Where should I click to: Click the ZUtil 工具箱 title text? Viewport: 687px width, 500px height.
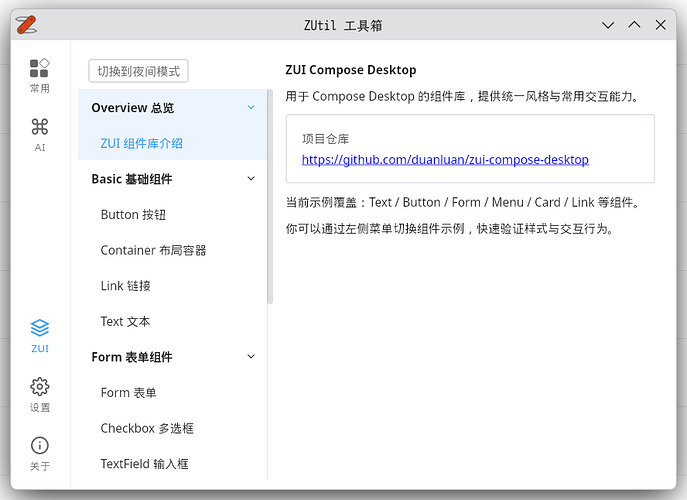click(x=343, y=25)
